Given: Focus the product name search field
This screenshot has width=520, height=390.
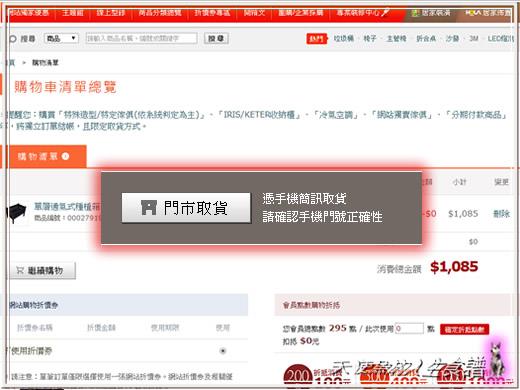Looking at the screenshot, I should click(141, 38).
